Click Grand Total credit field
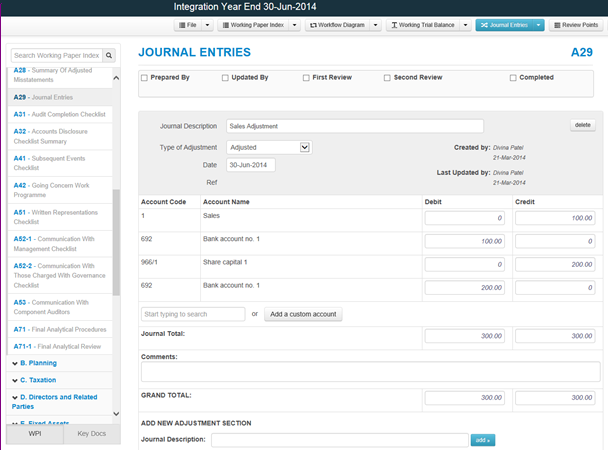The height and width of the screenshot is (450, 608). click(x=555, y=397)
